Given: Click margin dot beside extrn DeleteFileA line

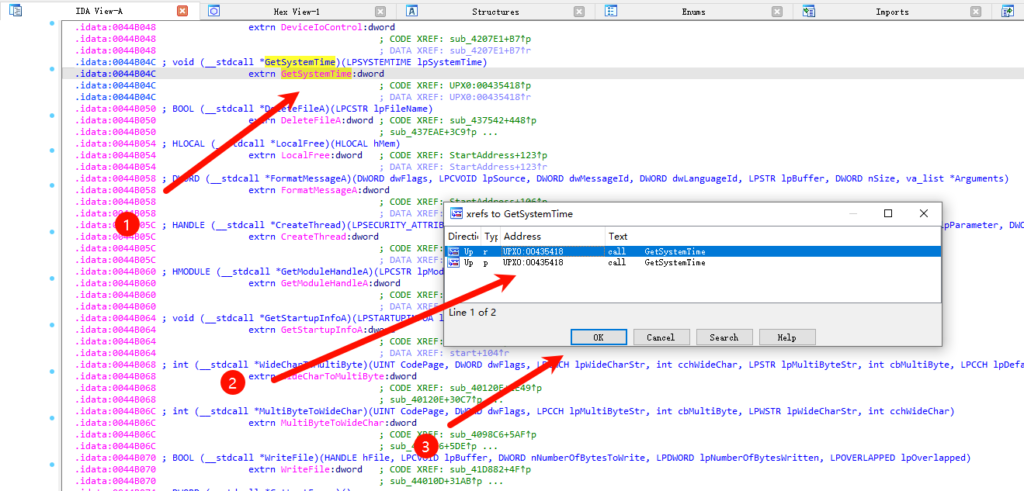Looking at the screenshot, I should [x=52, y=116].
